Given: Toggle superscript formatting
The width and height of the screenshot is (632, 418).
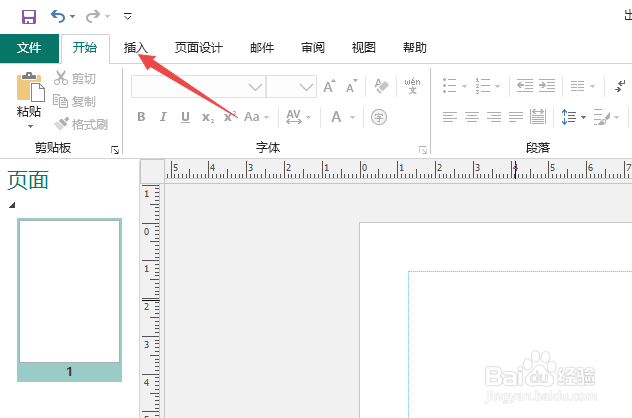Looking at the screenshot, I should pos(230,117).
